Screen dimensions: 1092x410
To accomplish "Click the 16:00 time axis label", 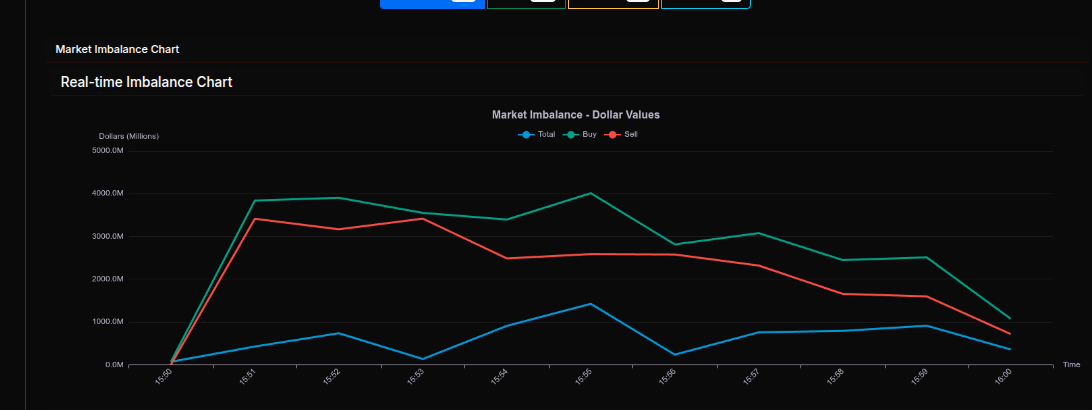I will 1003,377.
